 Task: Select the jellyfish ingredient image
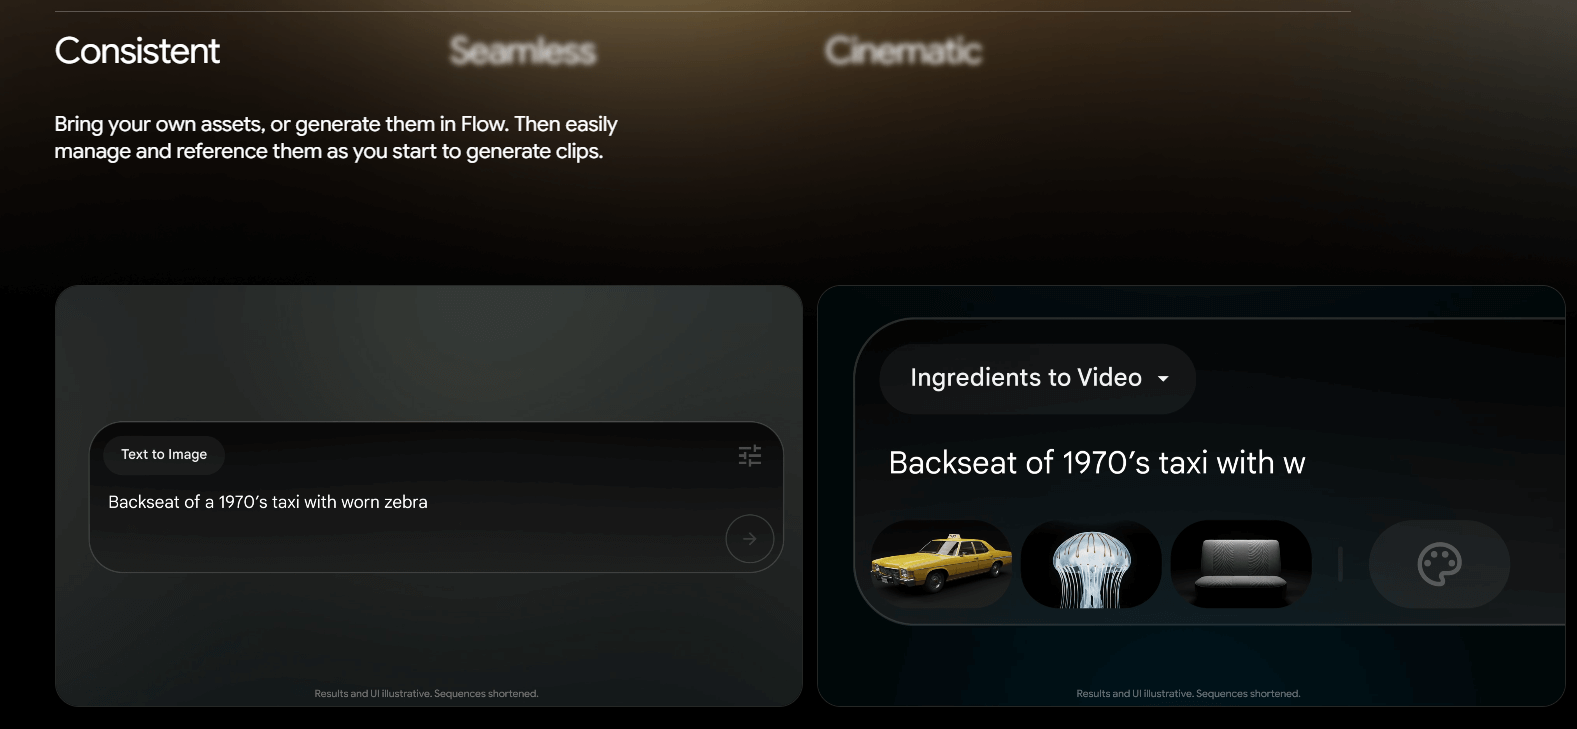point(1091,565)
